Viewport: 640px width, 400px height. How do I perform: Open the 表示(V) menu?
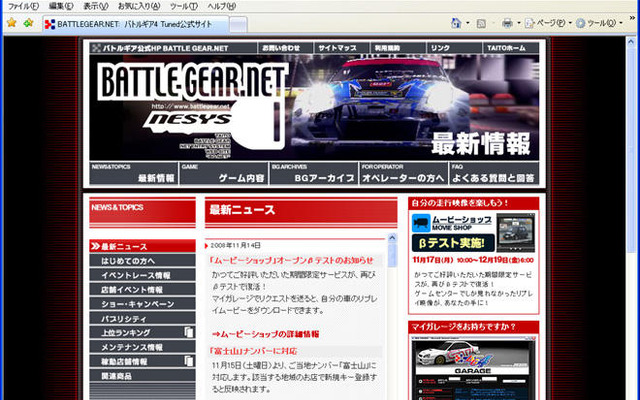coord(96,6)
